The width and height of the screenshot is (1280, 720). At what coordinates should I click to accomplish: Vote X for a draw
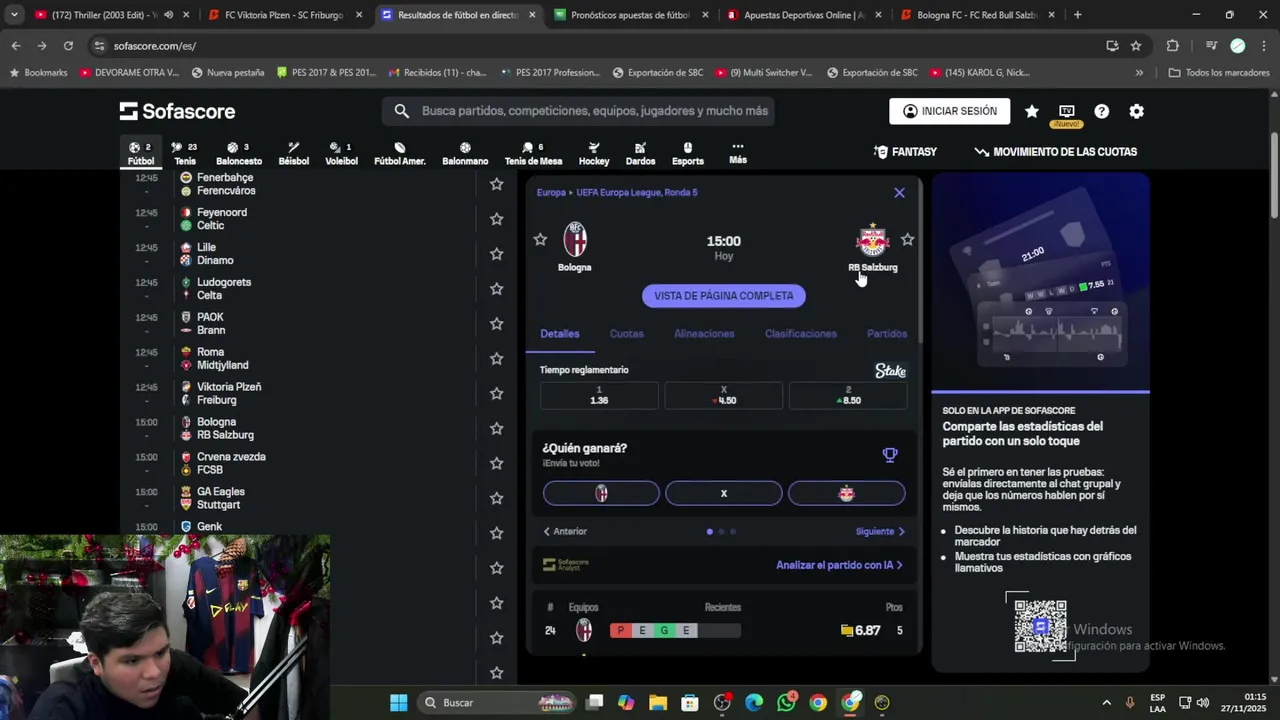pos(724,493)
